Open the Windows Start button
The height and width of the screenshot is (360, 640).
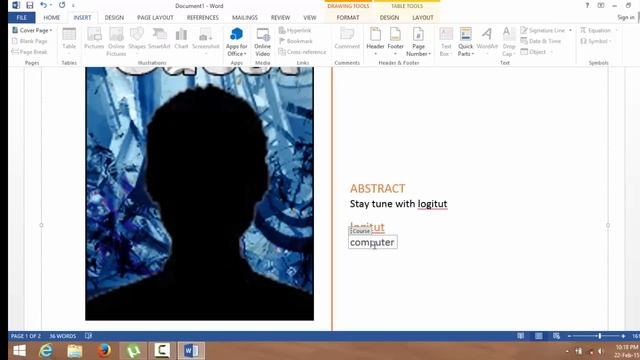click(x=19, y=351)
